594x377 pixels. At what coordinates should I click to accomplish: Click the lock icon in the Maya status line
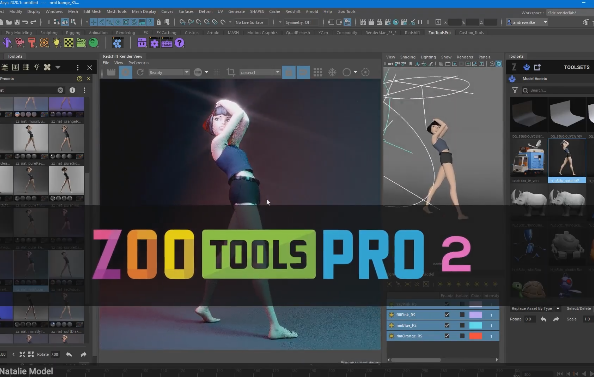point(159,22)
